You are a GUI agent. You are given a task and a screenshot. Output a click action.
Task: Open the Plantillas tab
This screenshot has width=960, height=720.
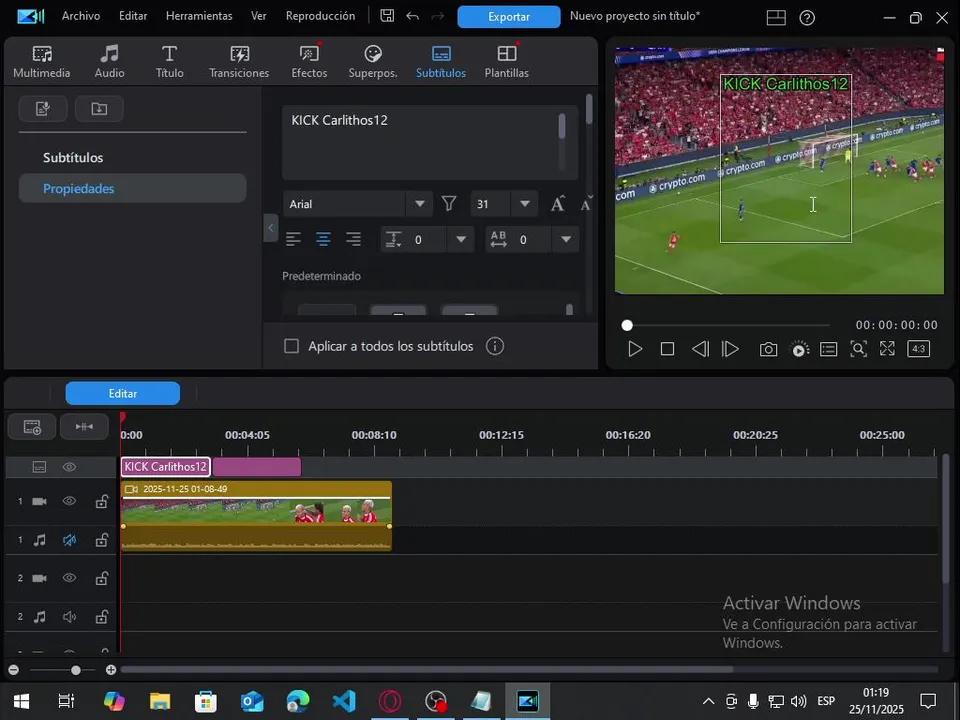[506, 62]
